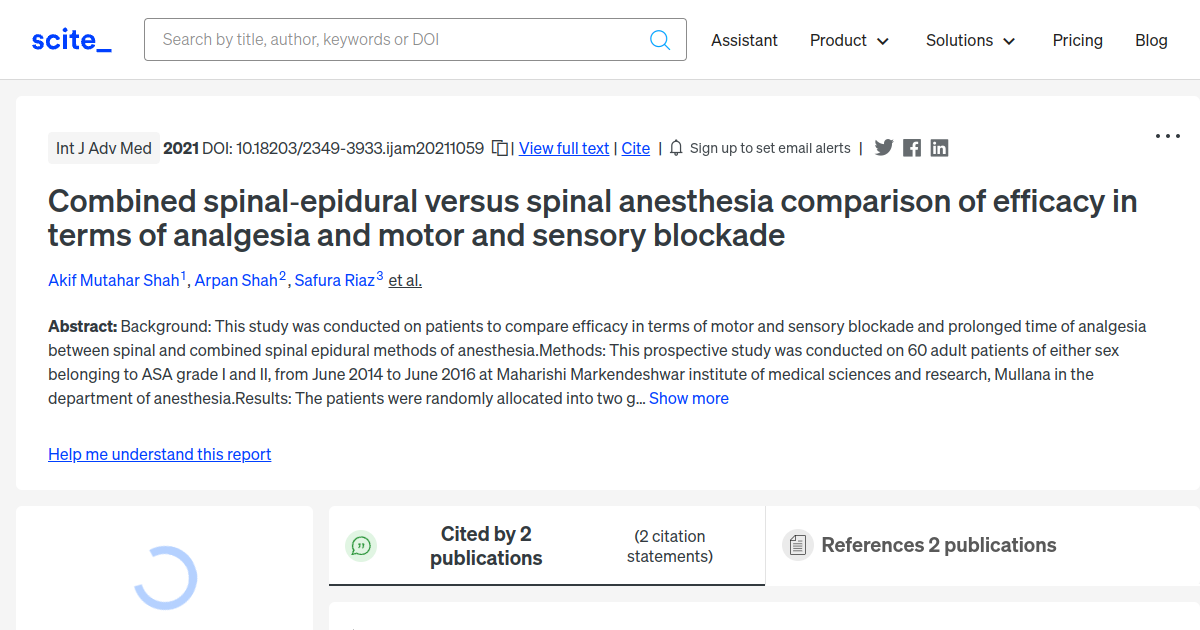Click the scite_ logo
The width and height of the screenshot is (1200, 630).
pos(70,39)
